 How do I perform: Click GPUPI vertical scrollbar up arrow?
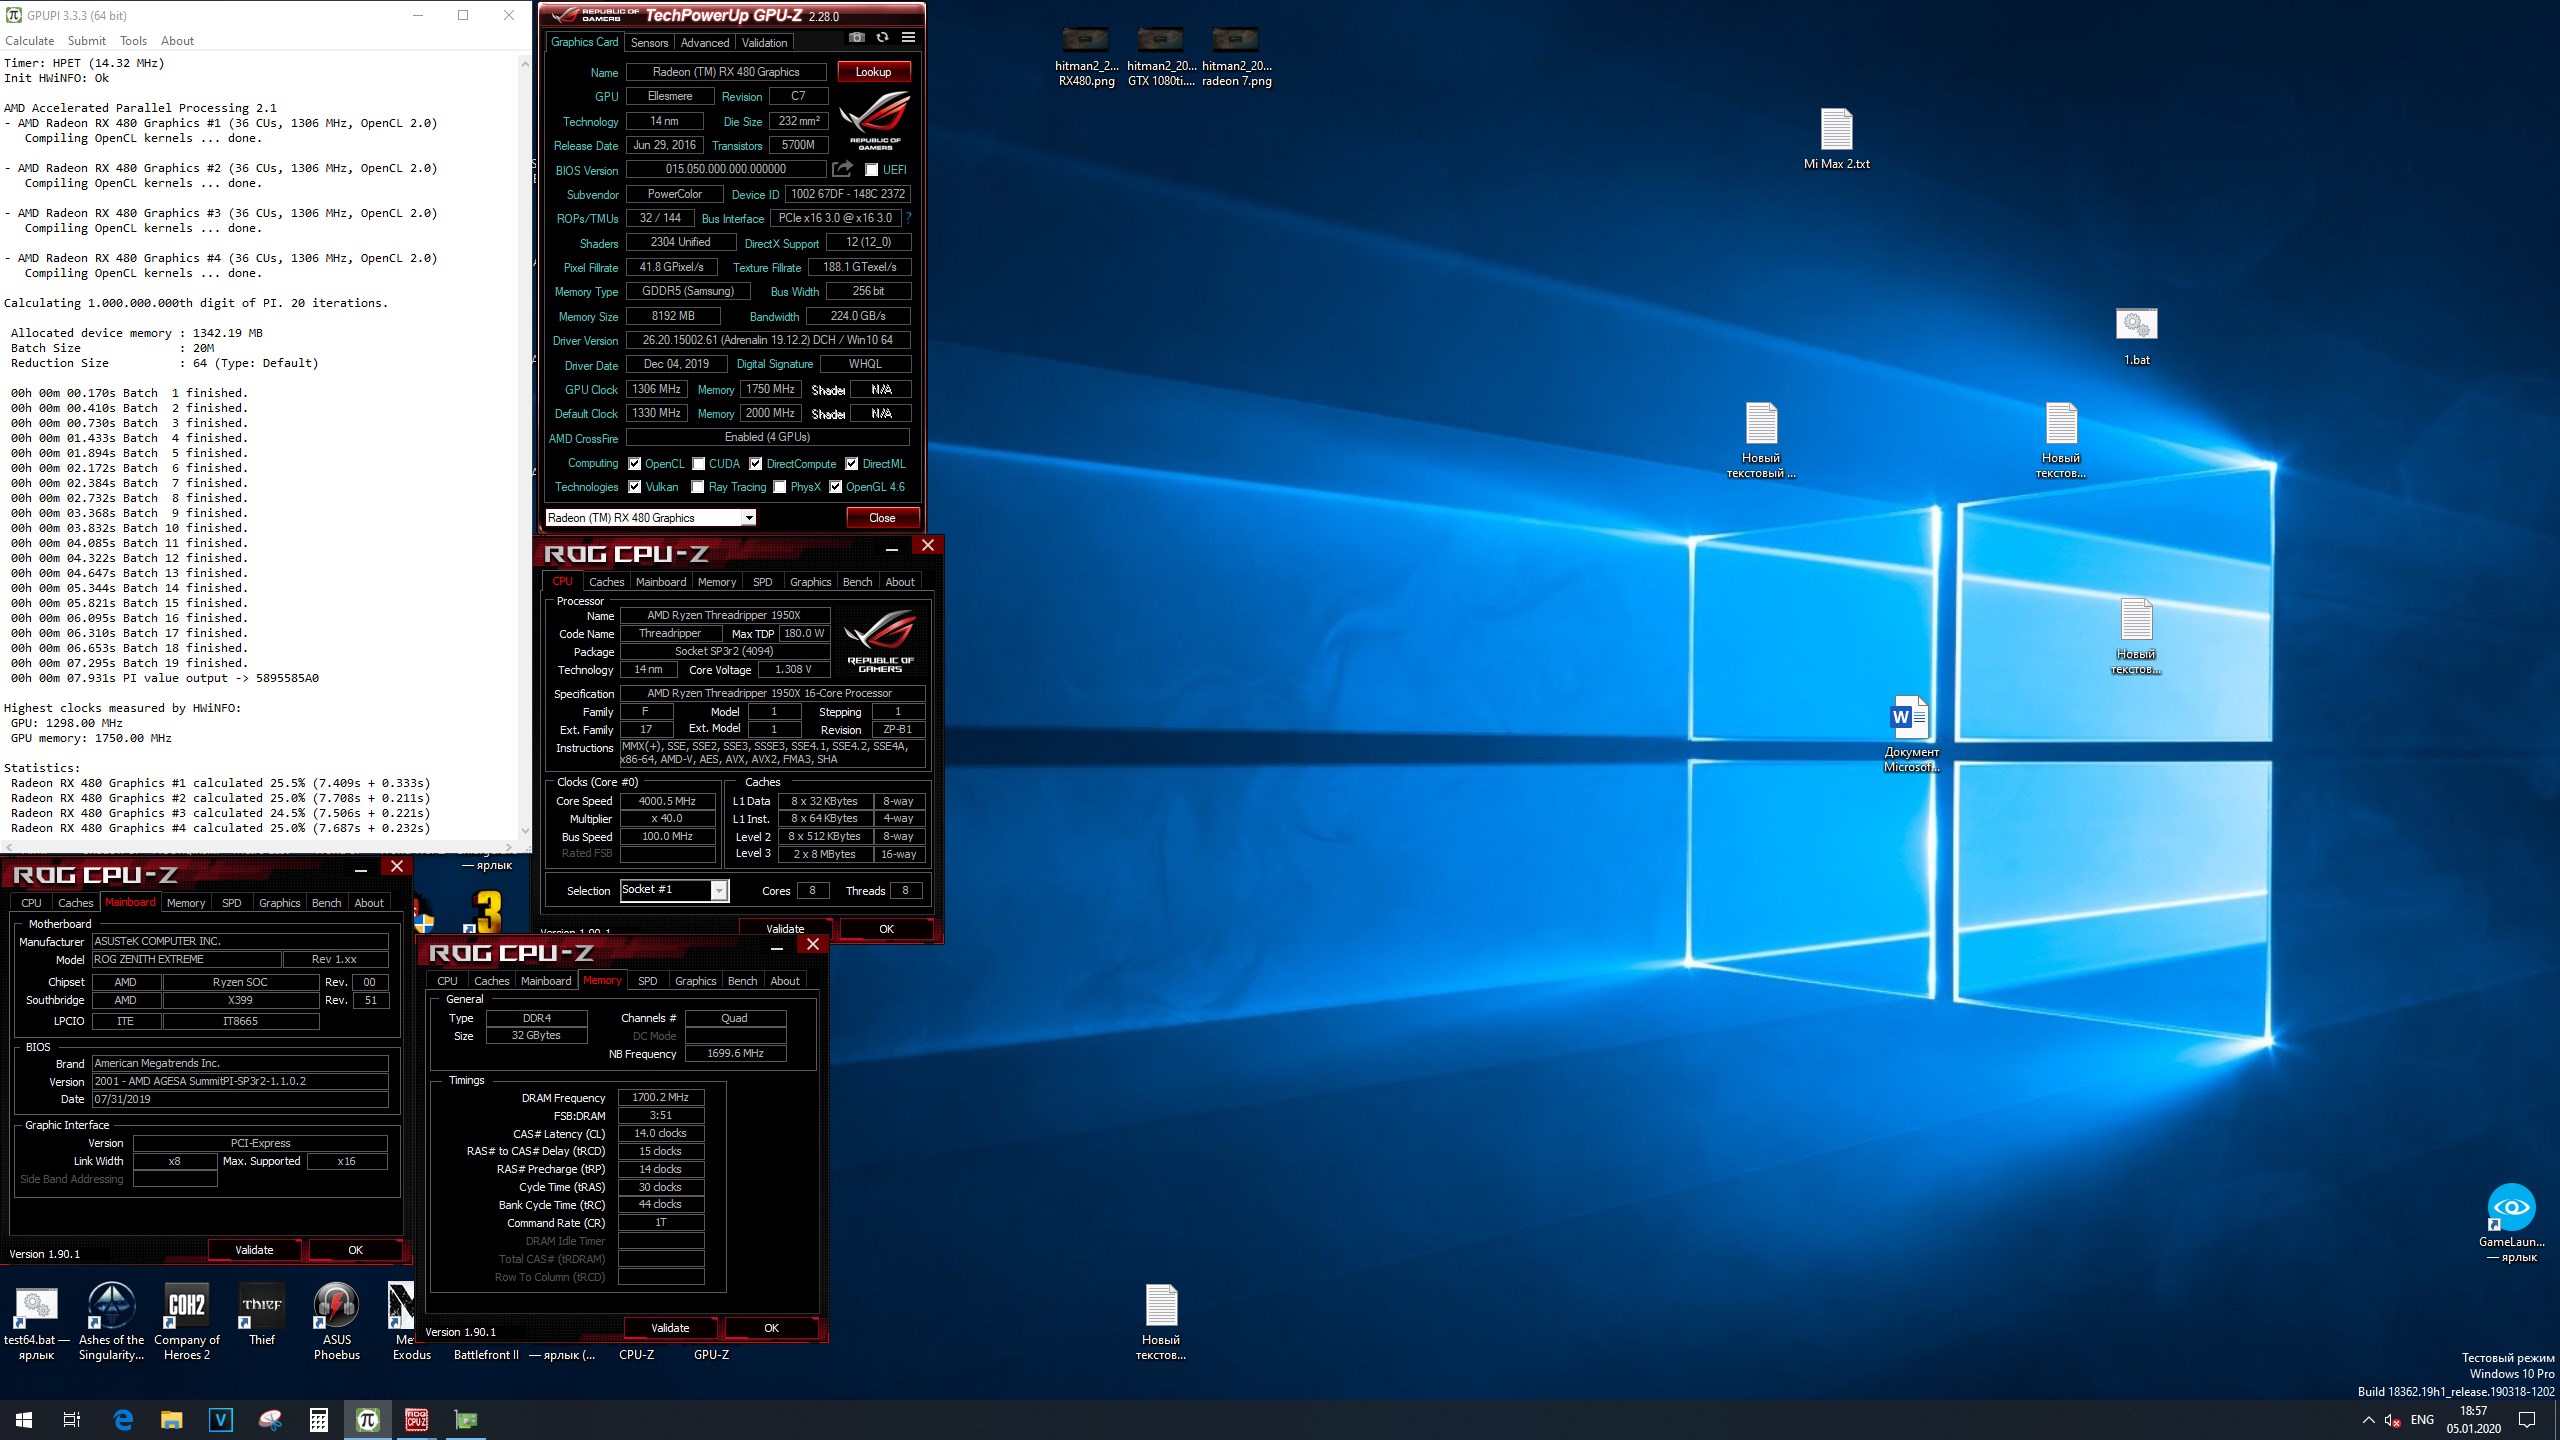pos(525,63)
